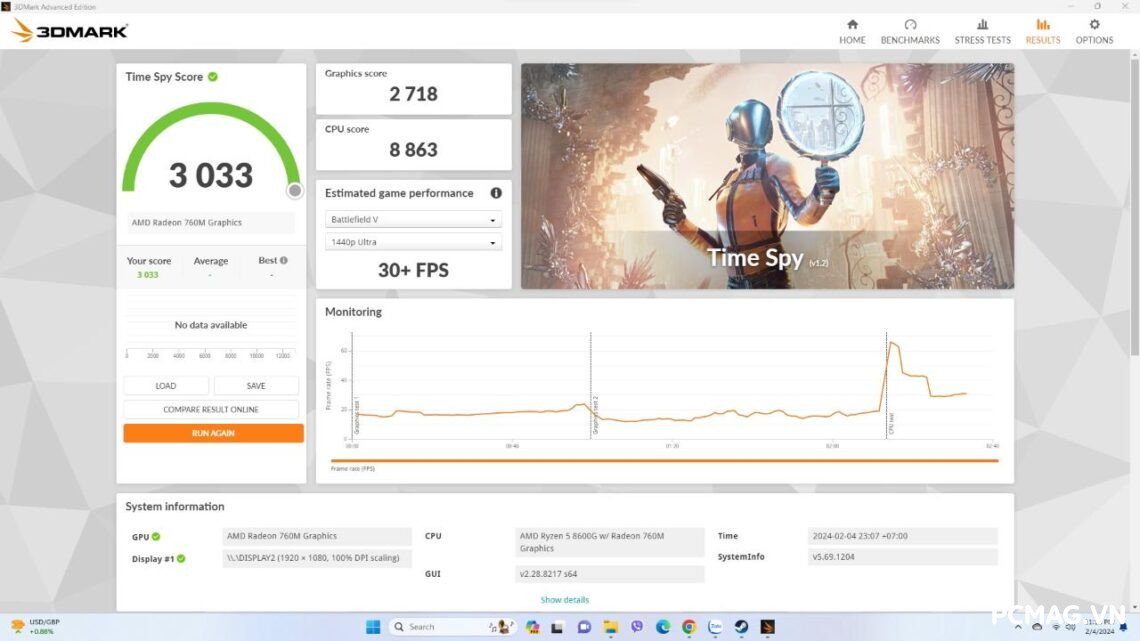This screenshot has height=641, width=1140.
Task: Click the green checkmark beside Display #1
Action: pyautogui.click(x=182, y=558)
